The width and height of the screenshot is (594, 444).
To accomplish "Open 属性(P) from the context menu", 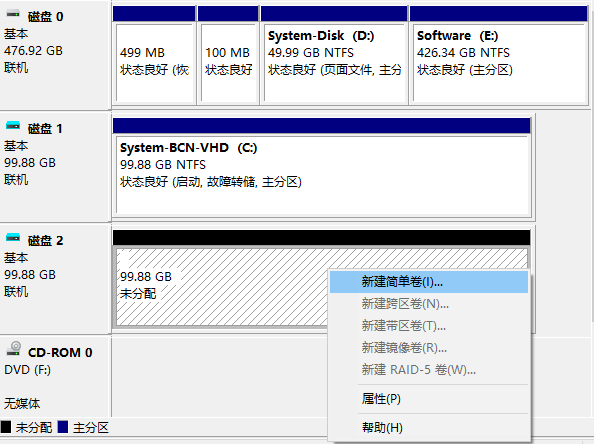I will click(429, 399).
